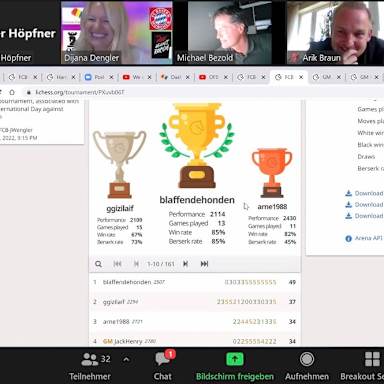Screen dimensions: 384x384
Task: Click the browser home icon
Action: coord(12,92)
